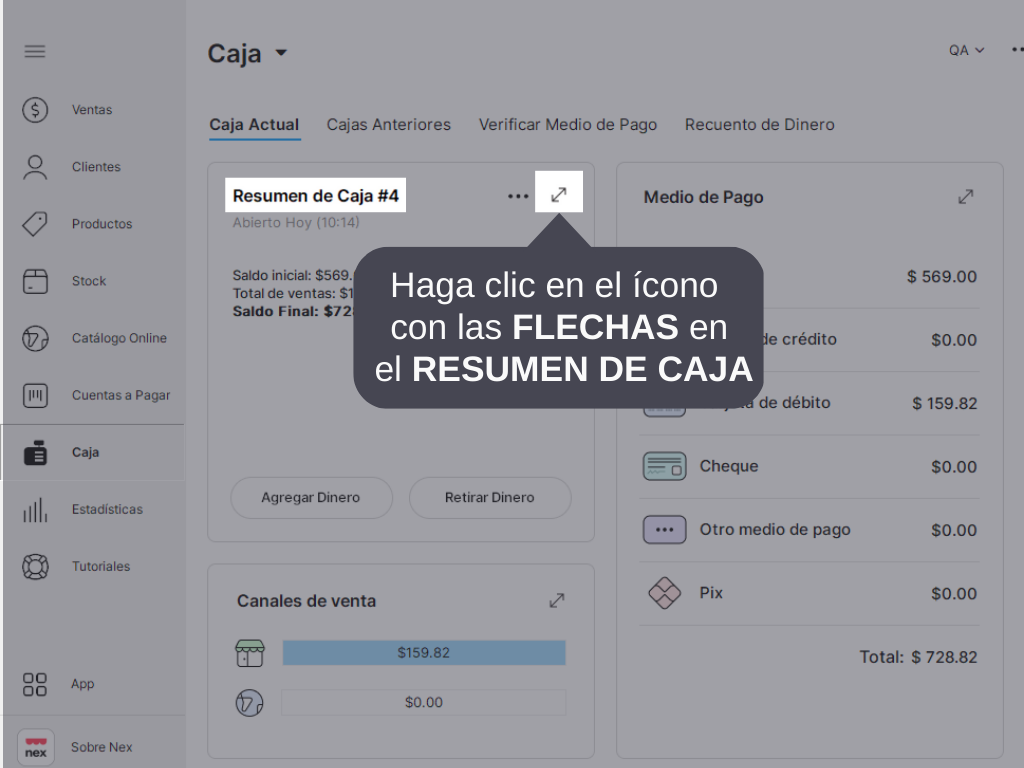
Task: Click the $159.82 store sales bar
Action: click(x=423, y=653)
